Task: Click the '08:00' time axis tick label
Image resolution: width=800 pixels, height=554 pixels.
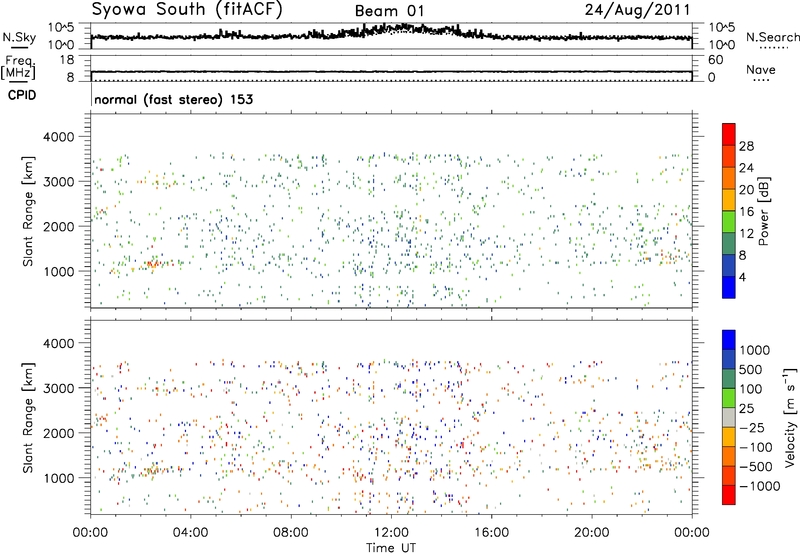Action: pyautogui.click(x=291, y=533)
